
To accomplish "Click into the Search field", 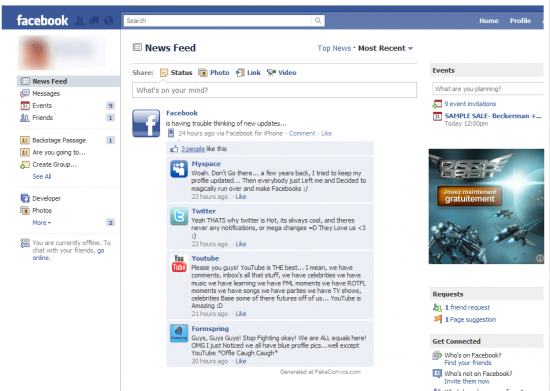I will tap(217, 21).
